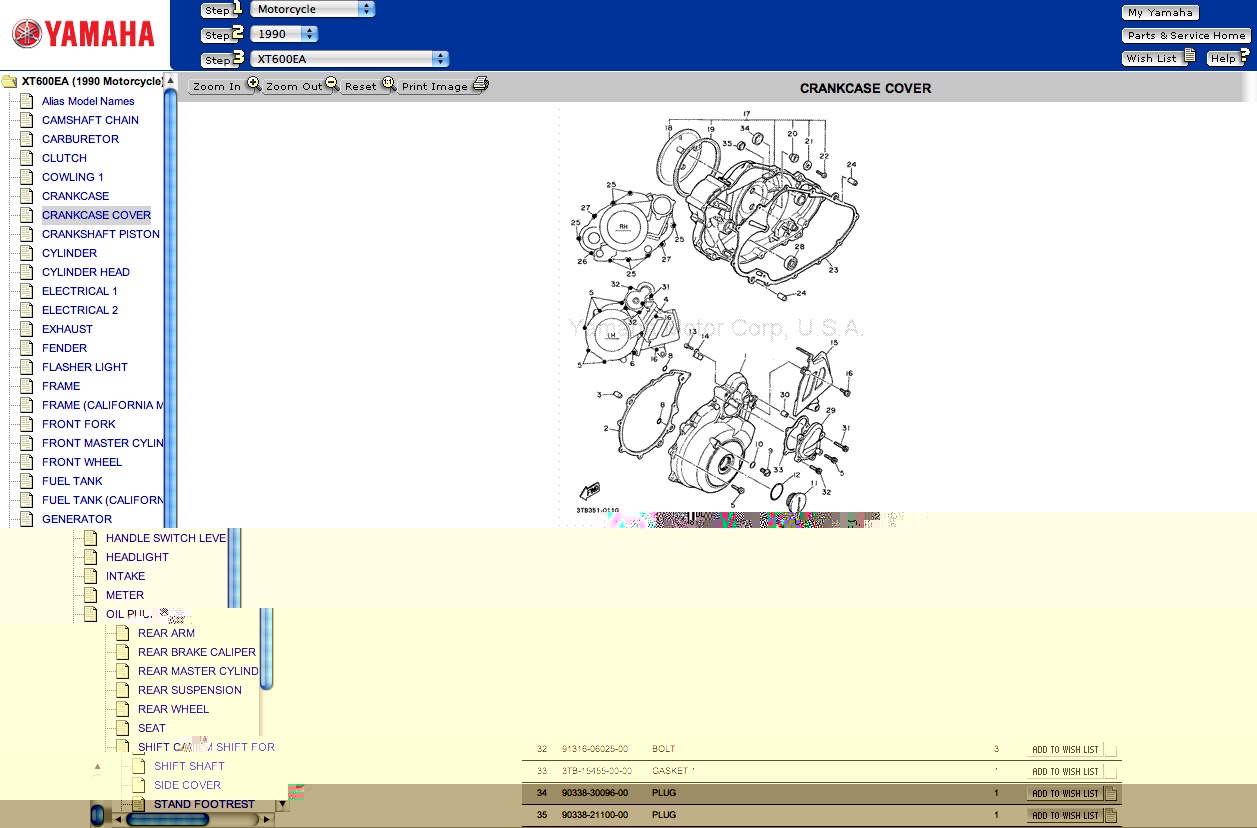Select CRANKCASE in the parts tree
The width and height of the screenshot is (1257, 828).
click(x=75, y=196)
